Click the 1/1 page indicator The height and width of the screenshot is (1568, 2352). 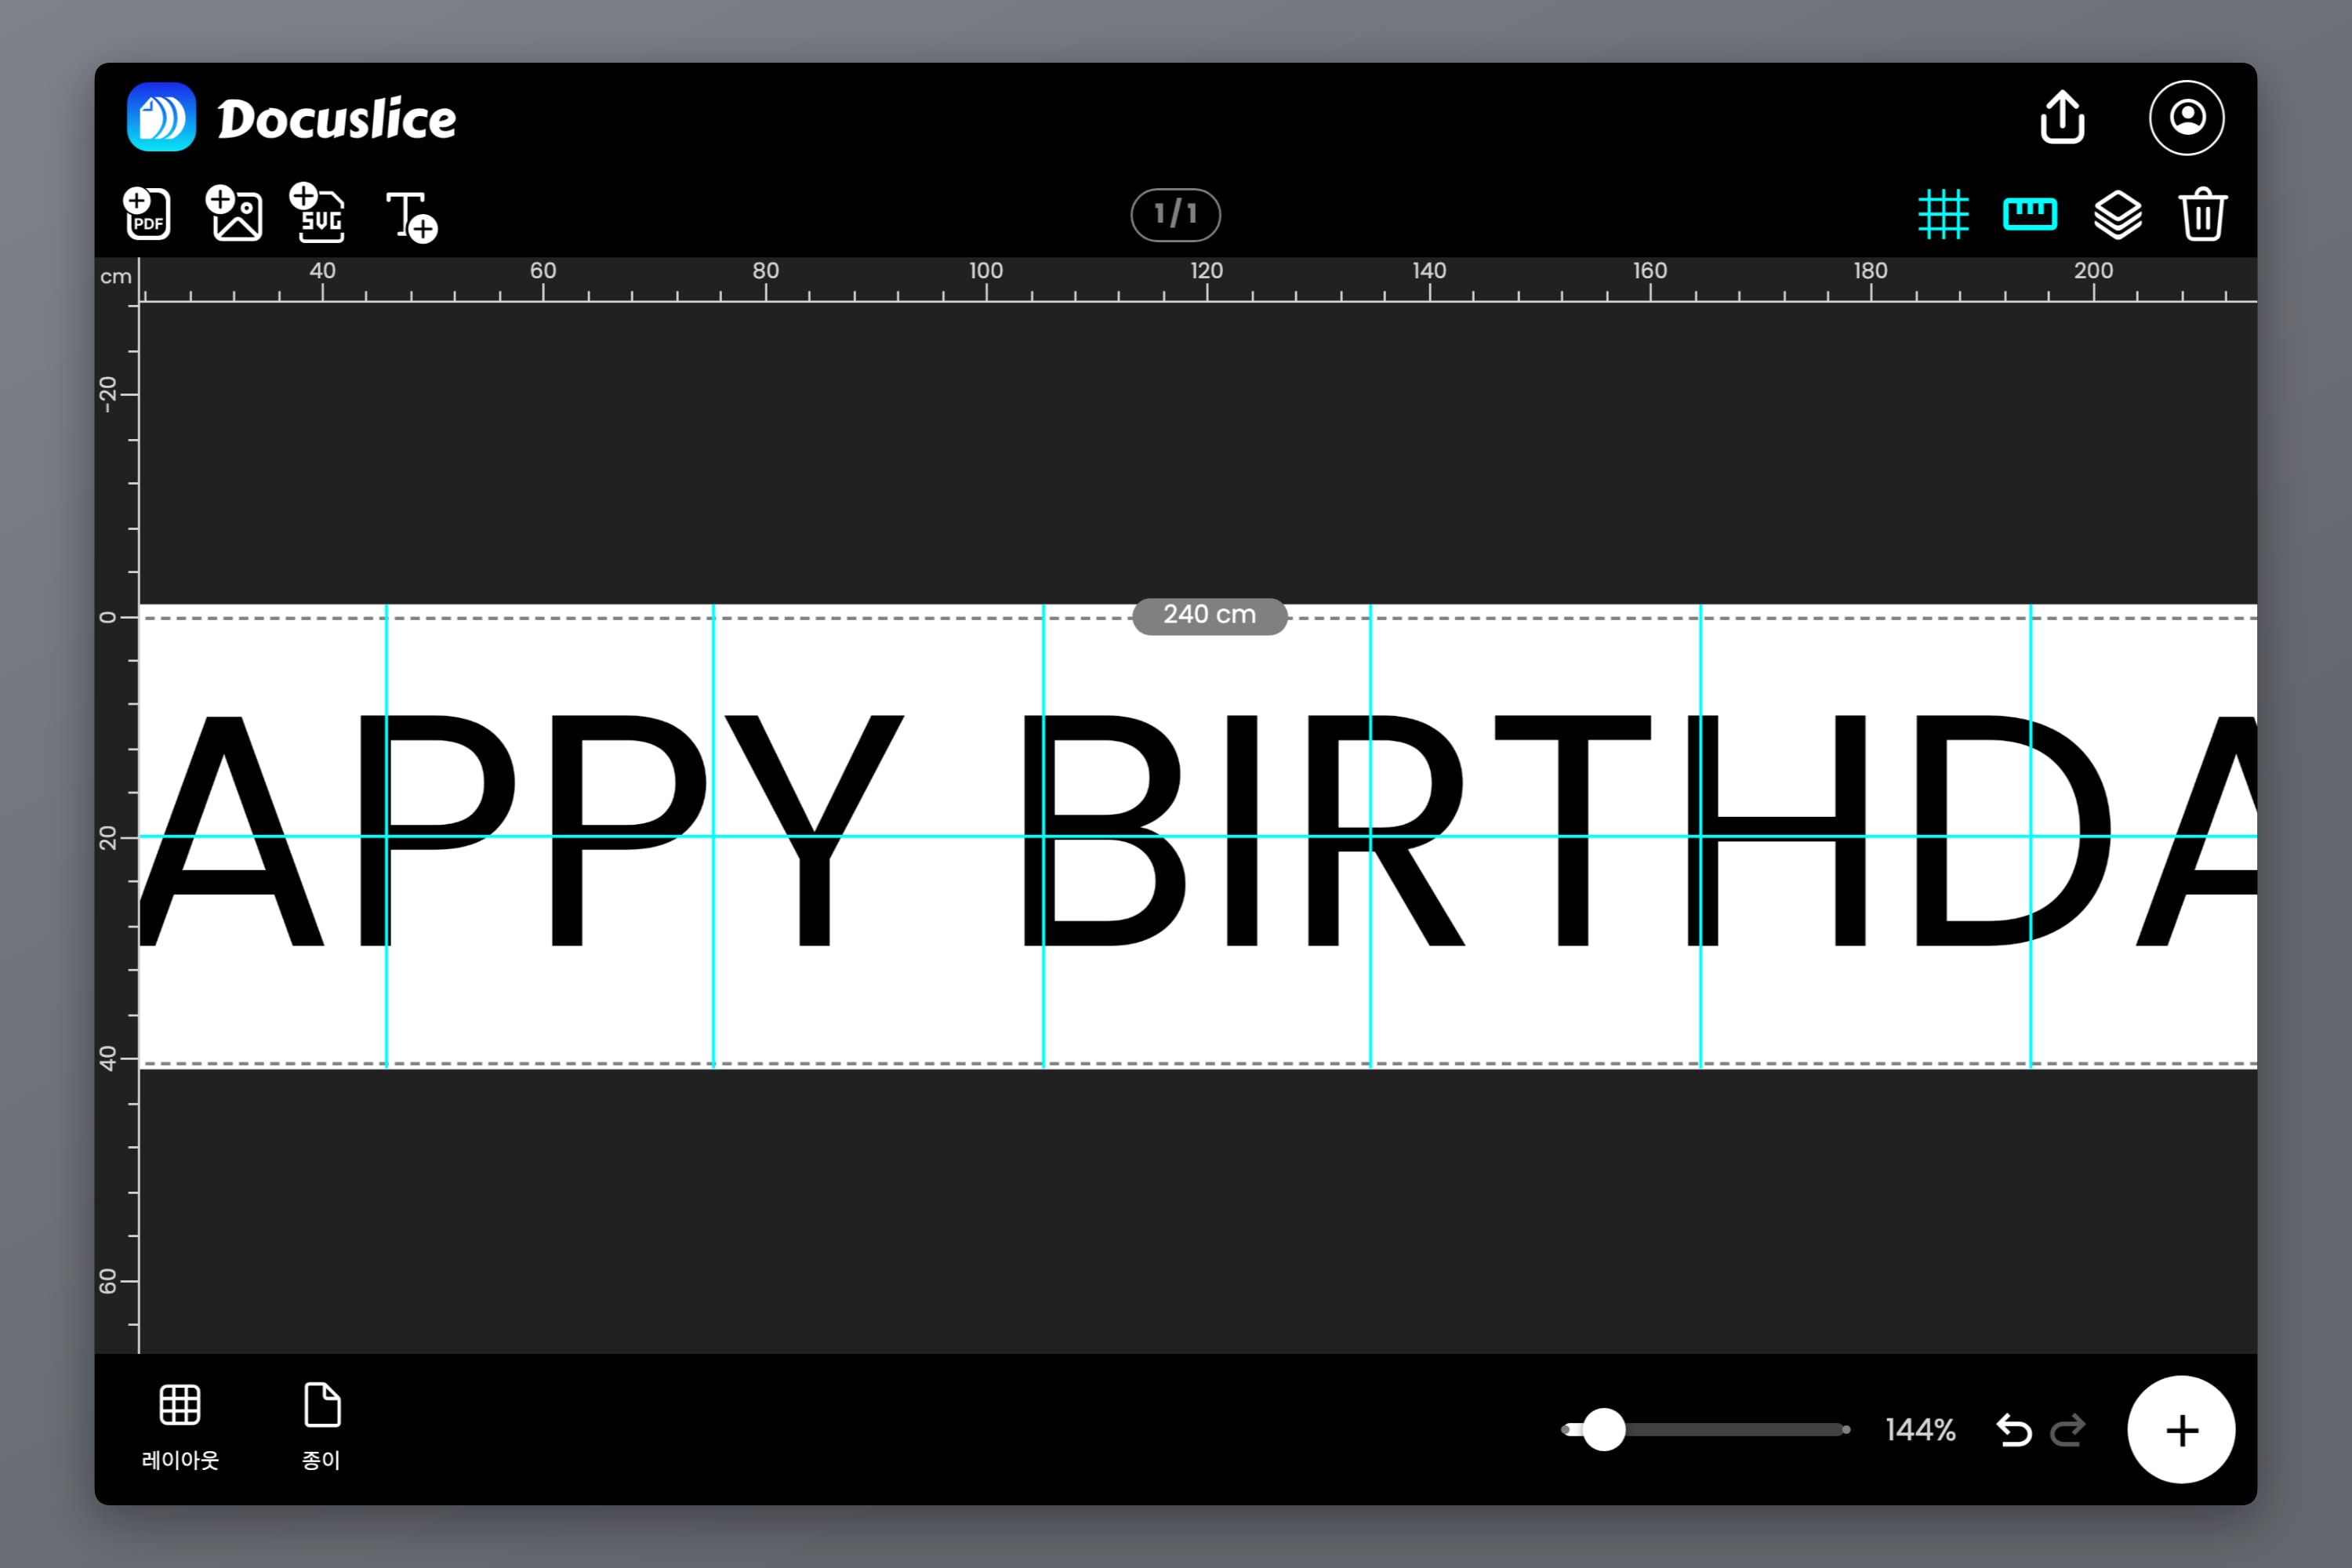[x=1175, y=214]
